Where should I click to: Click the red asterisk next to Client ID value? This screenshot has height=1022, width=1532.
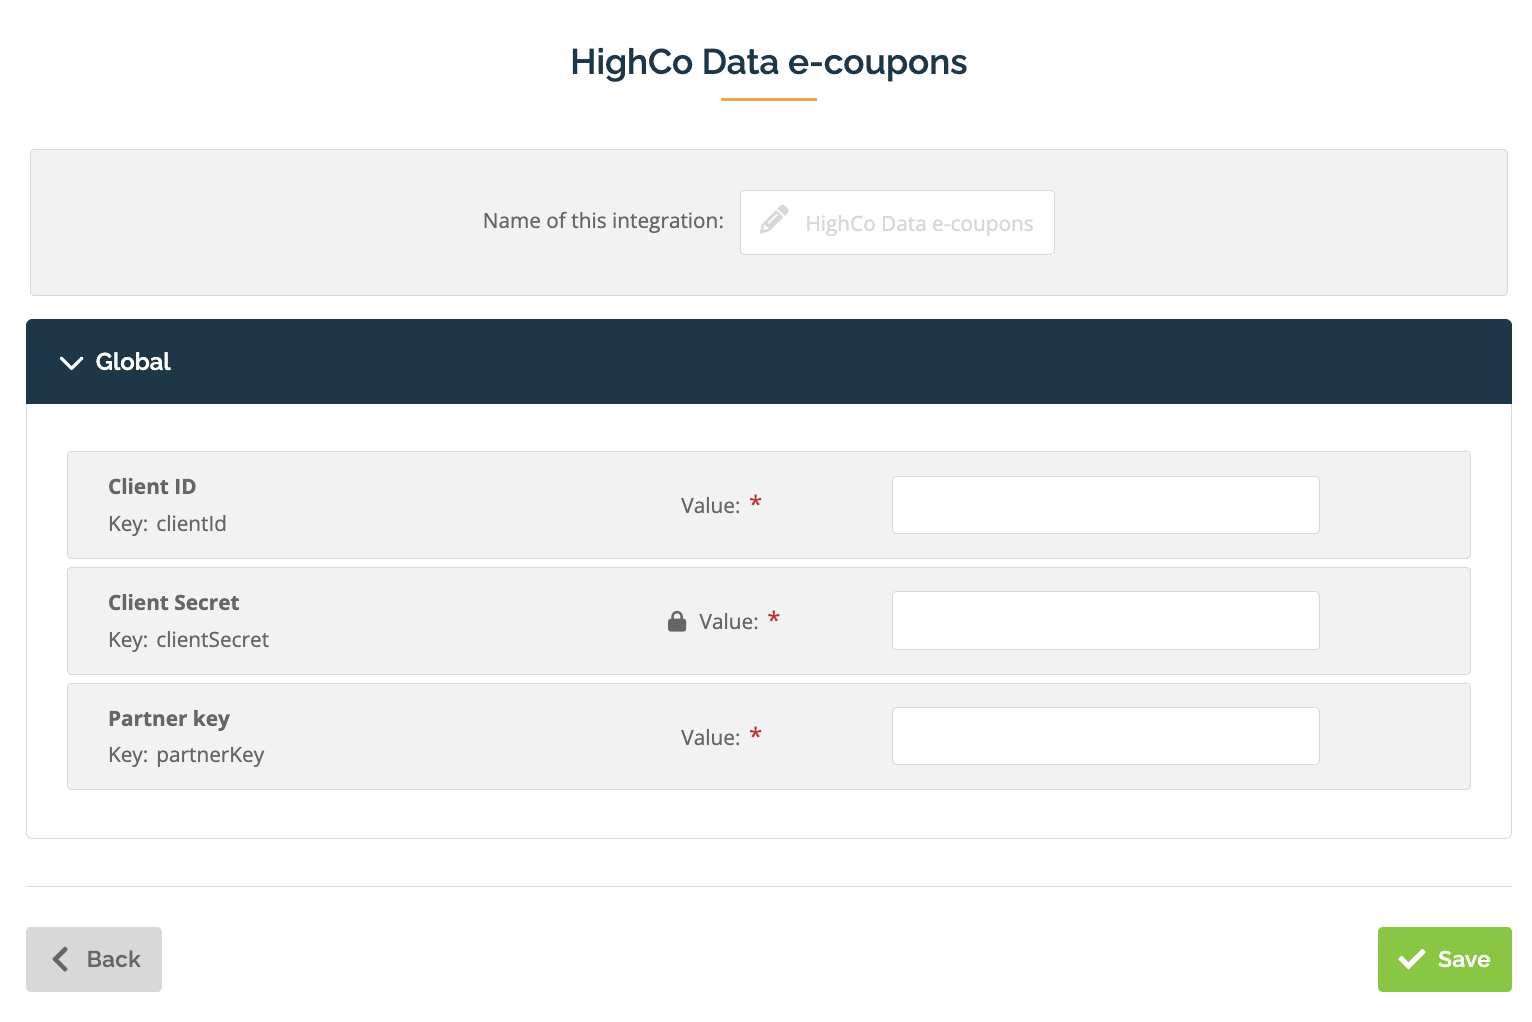[756, 502]
